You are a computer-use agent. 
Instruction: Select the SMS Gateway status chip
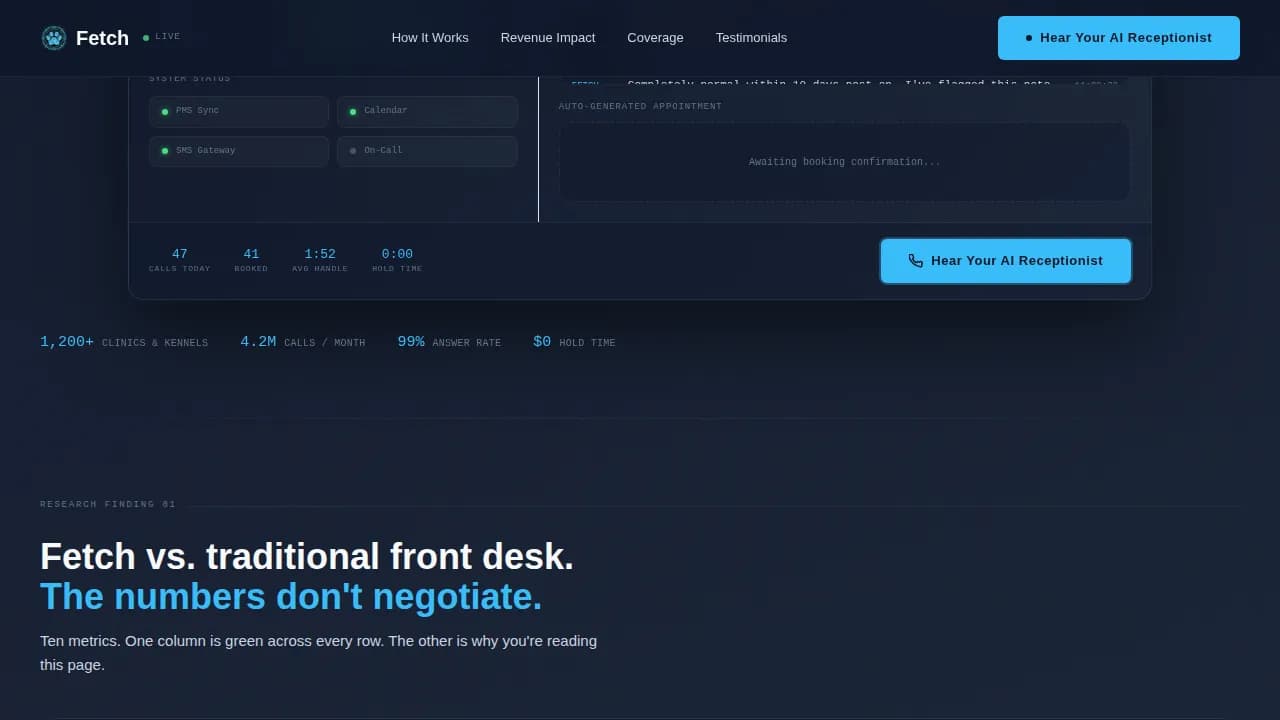[x=239, y=151]
